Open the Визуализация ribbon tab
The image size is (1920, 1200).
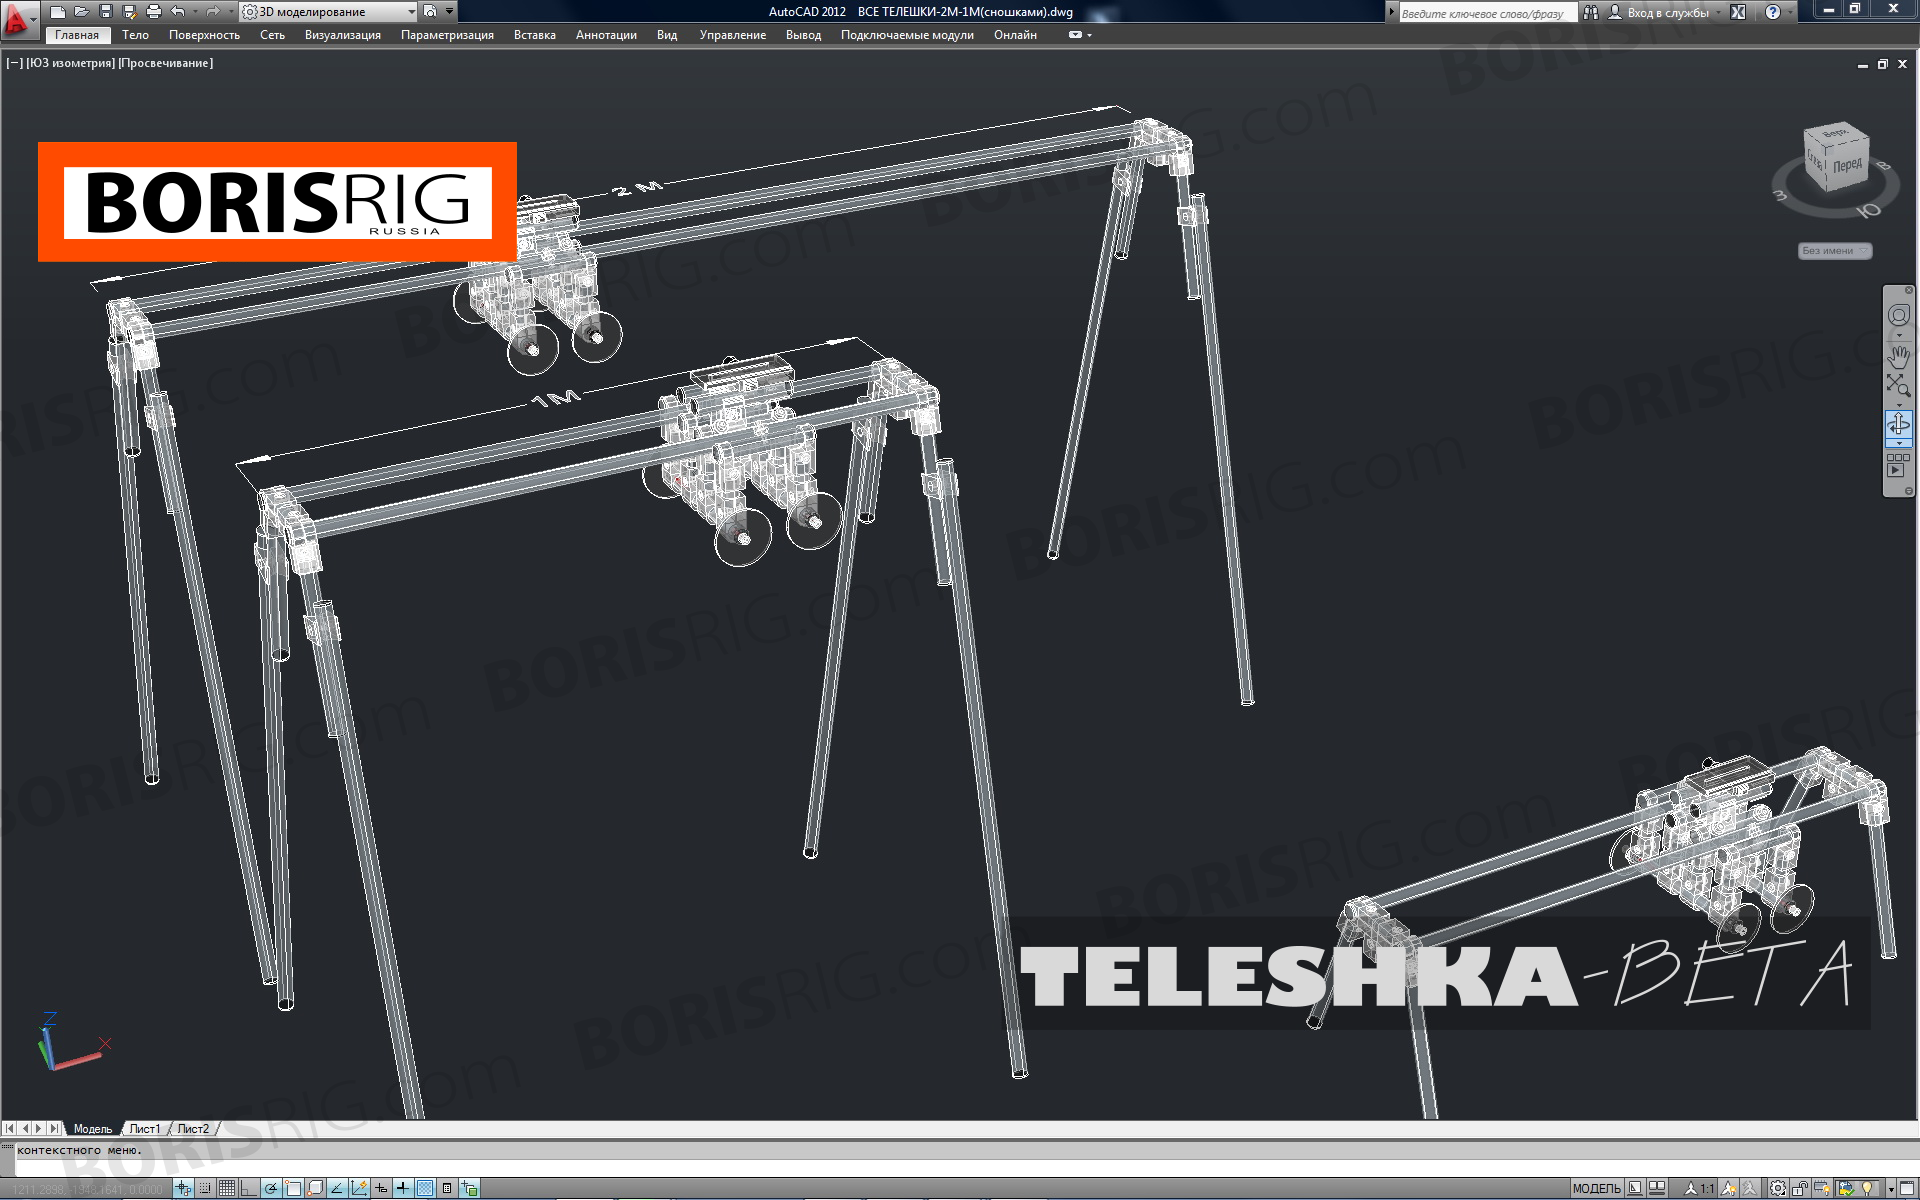343,35
